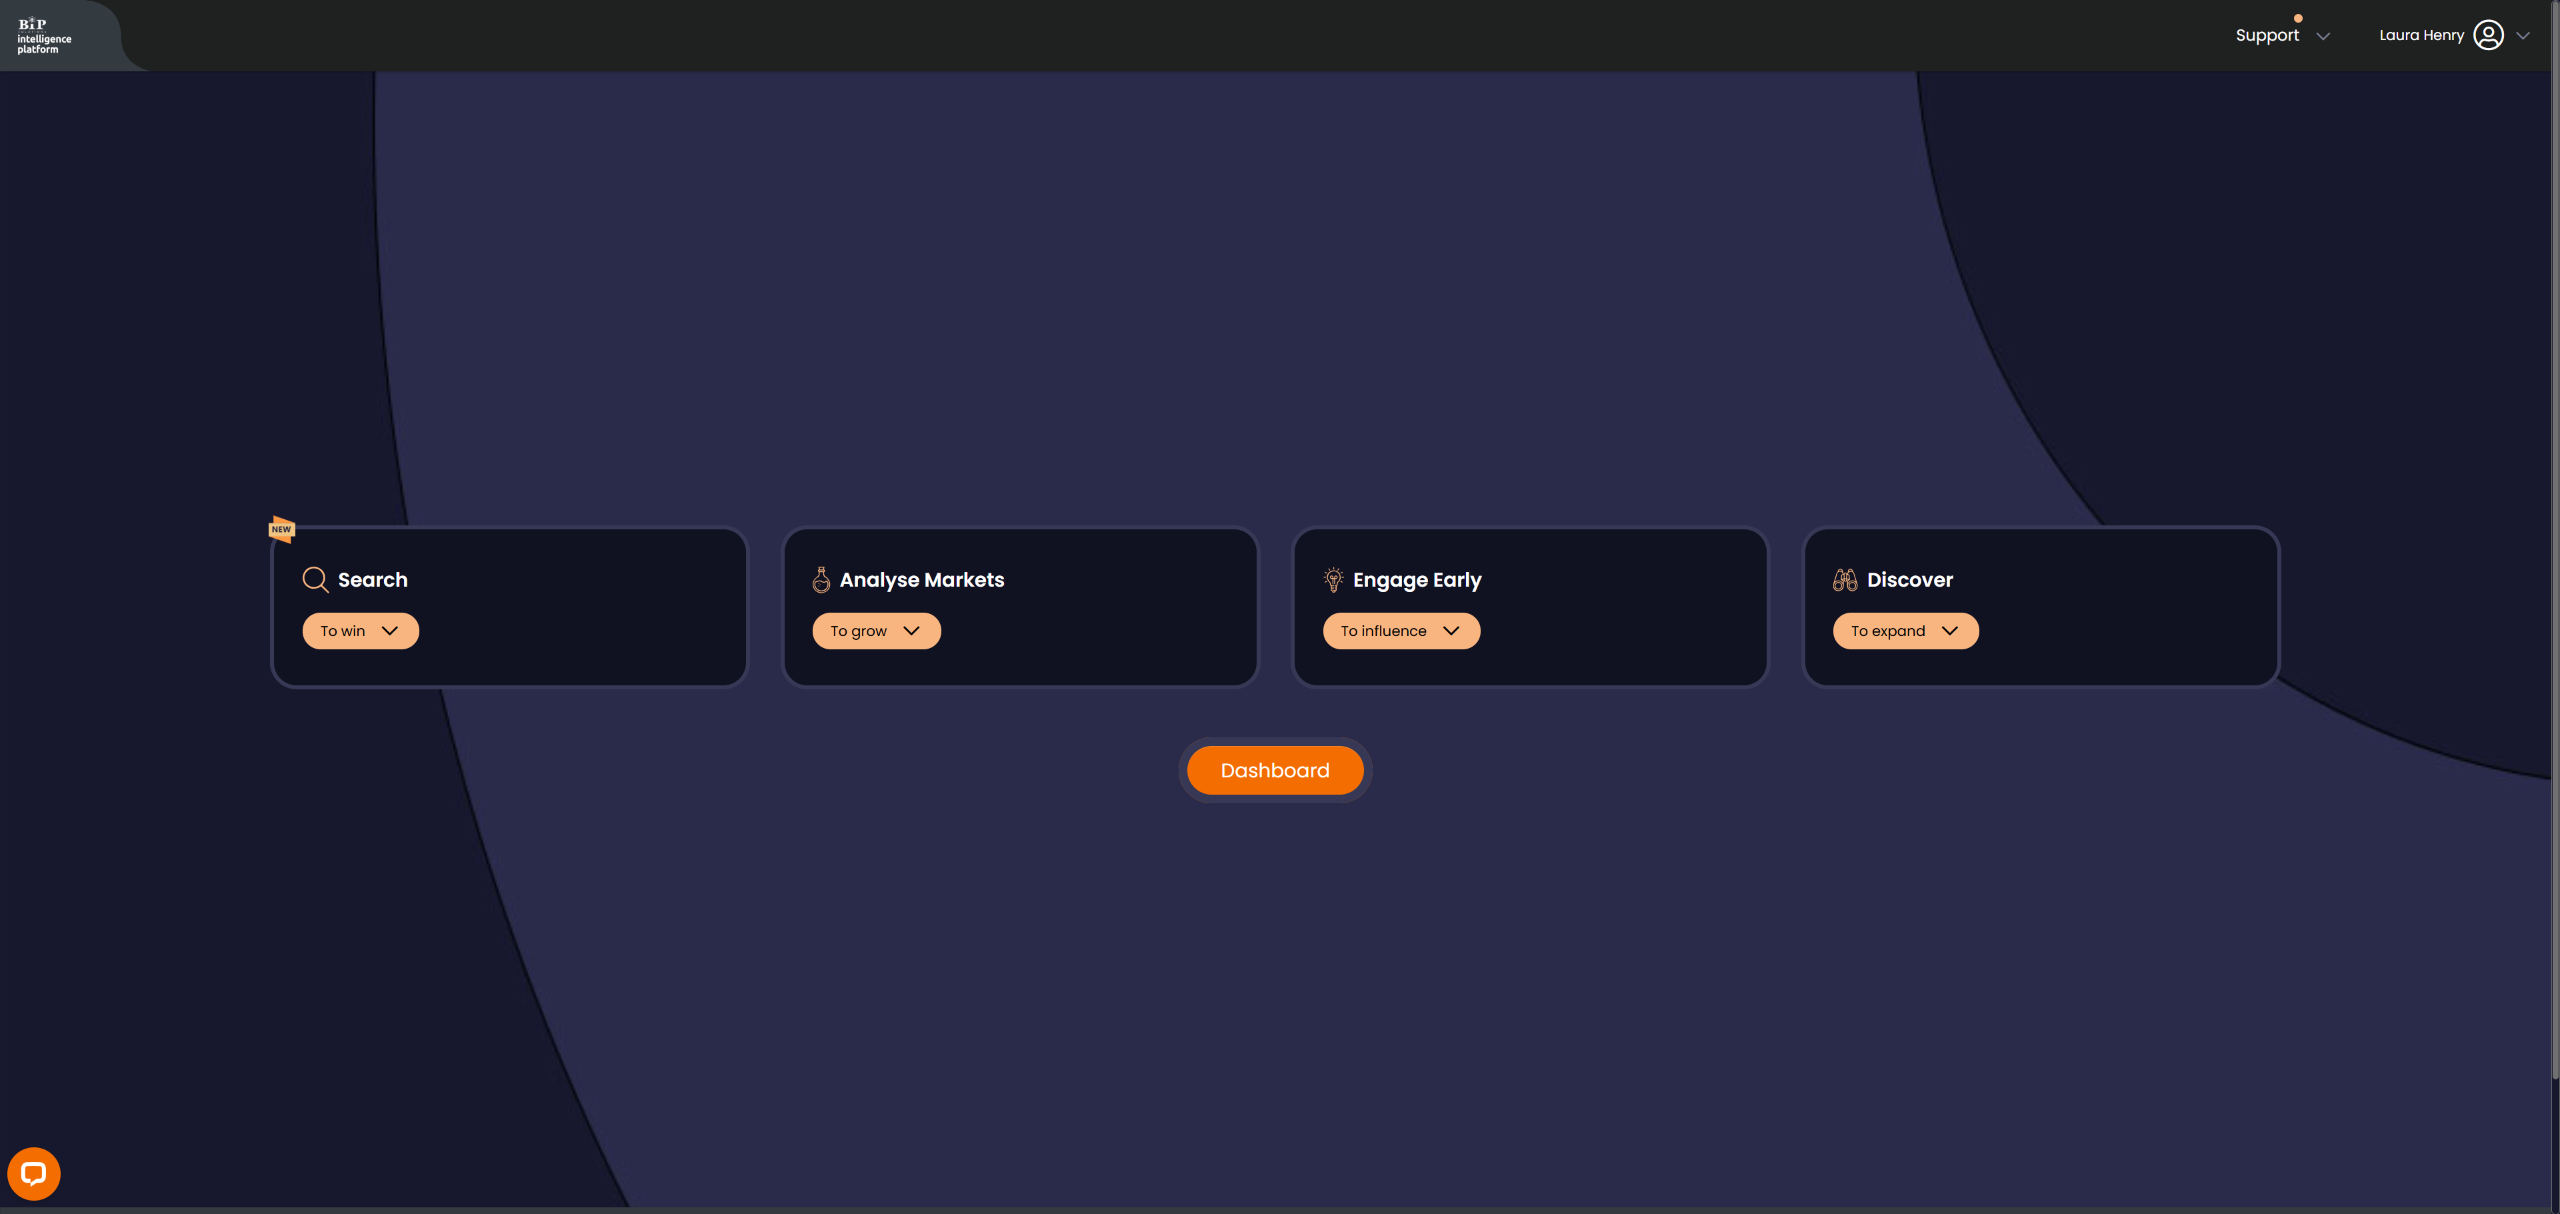Viewport: 2560px width, 1214px height.
Task: Expand the To grow dropdown
Action: pos(876,631)
